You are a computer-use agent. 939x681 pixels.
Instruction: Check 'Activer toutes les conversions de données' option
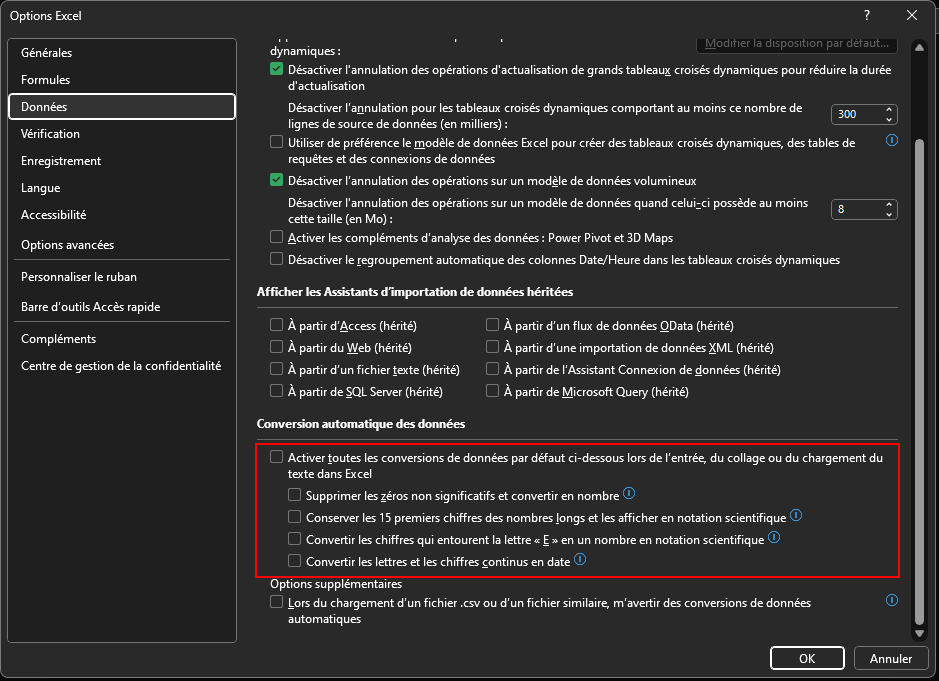point(277,457)
